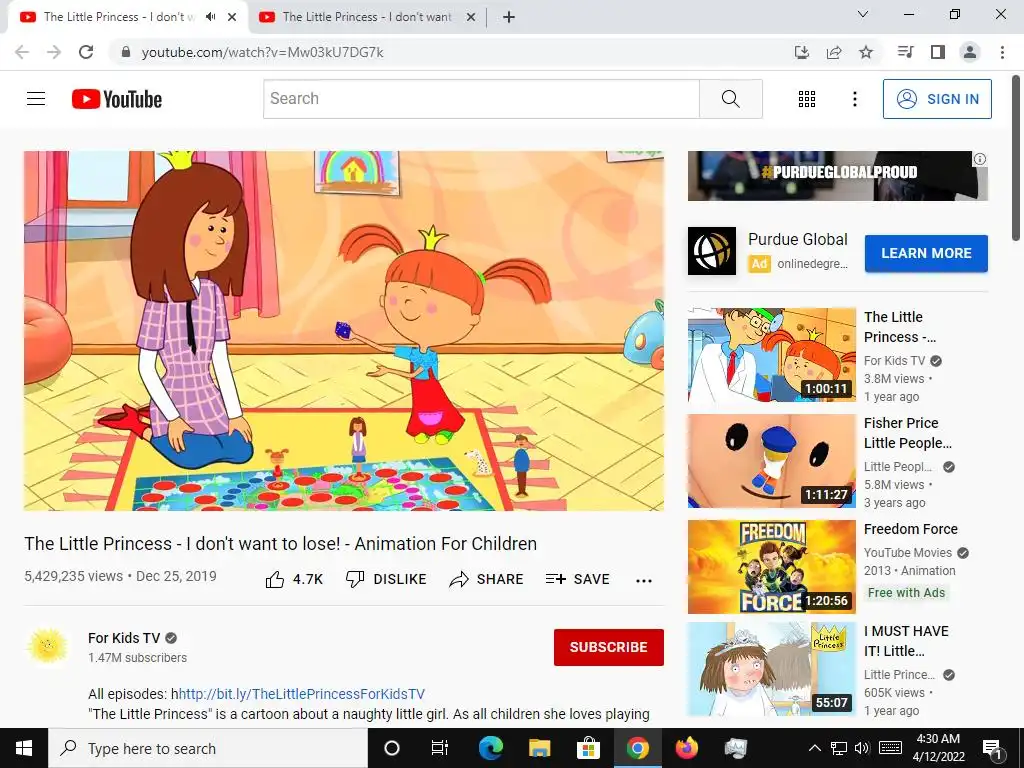Open the Purdue Global ad logo
The height and width of the screenshot is (768, 1024).
pos(712,251)
